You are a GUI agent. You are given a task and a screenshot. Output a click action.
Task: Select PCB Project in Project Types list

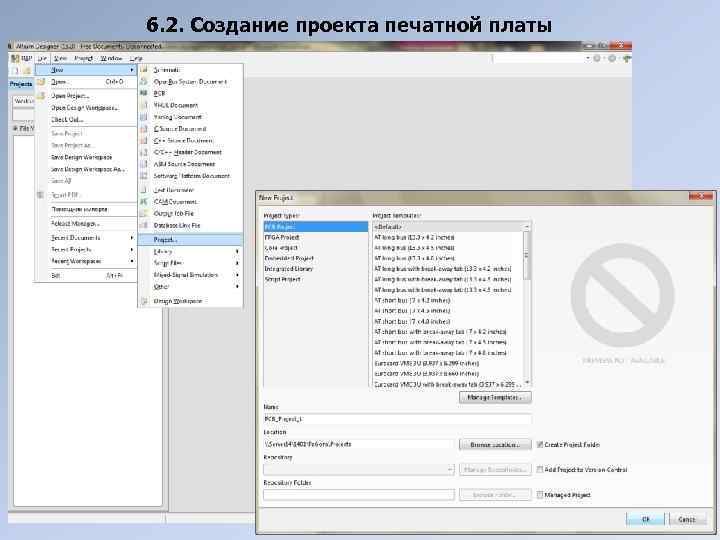[315, 227]
